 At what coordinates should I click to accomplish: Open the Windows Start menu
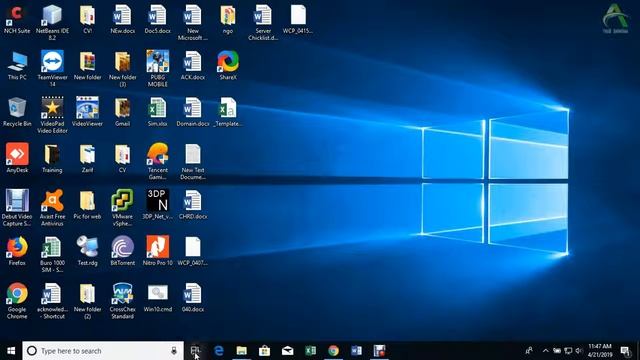point(11,351)
